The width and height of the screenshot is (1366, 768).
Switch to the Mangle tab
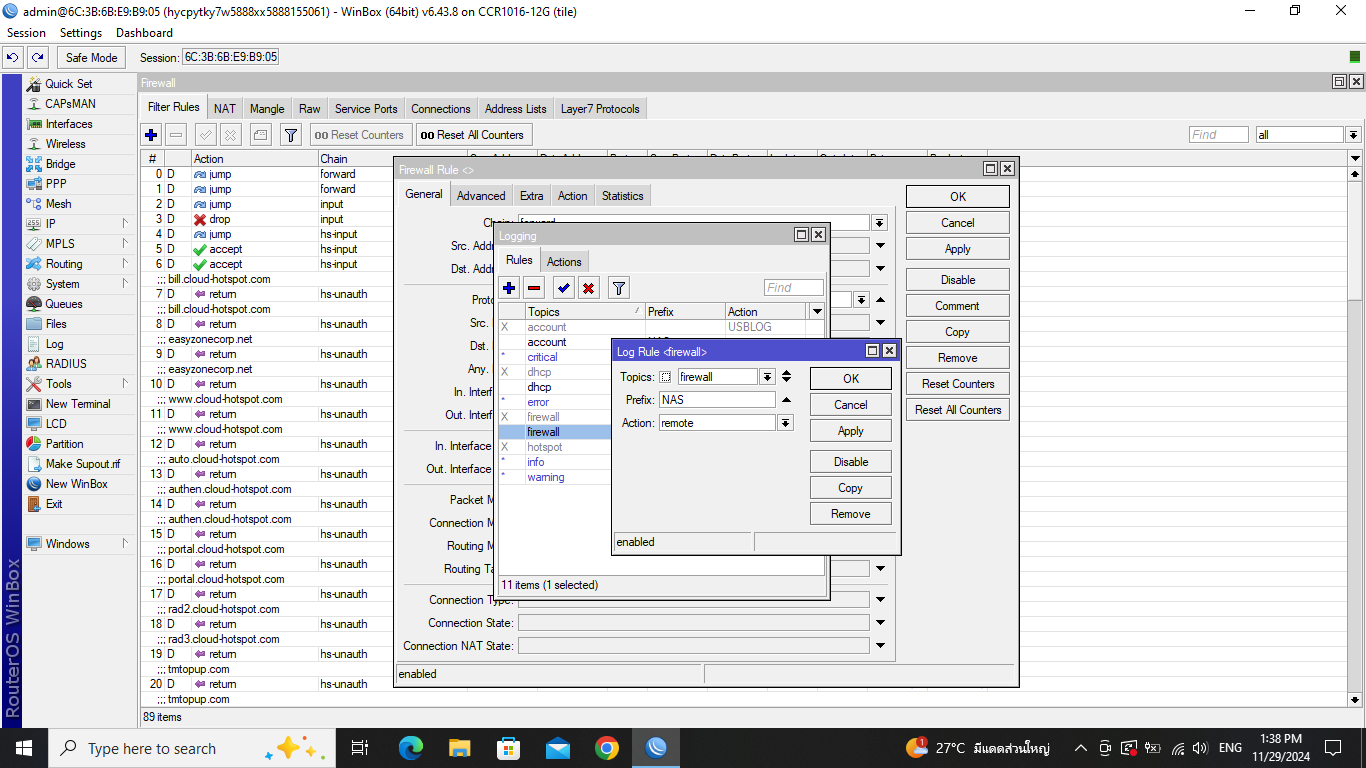click(x=267, y=109)
